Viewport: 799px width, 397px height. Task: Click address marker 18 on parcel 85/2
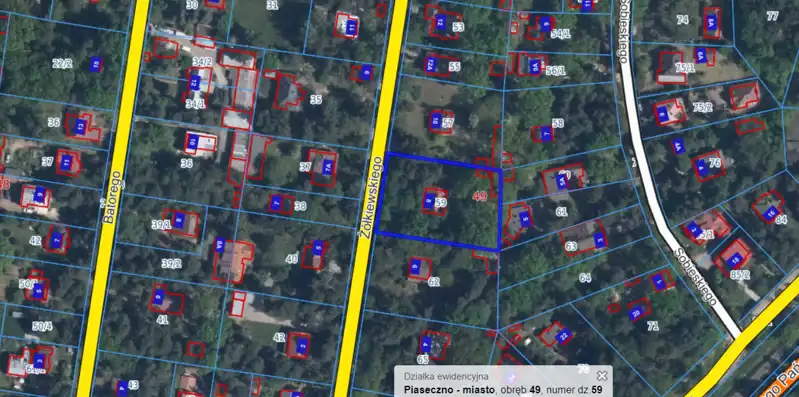pos(734,260)
